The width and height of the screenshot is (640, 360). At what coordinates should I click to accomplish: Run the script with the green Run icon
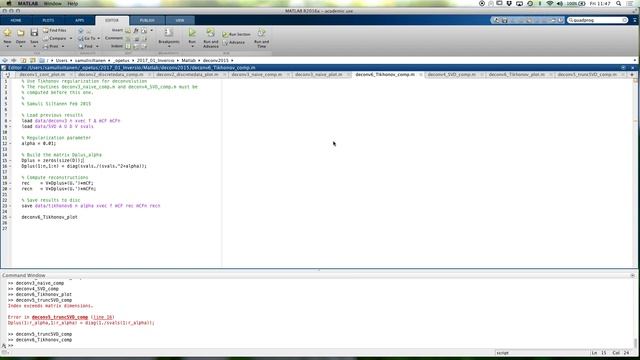pyautogui.click(x=192, y=33)
